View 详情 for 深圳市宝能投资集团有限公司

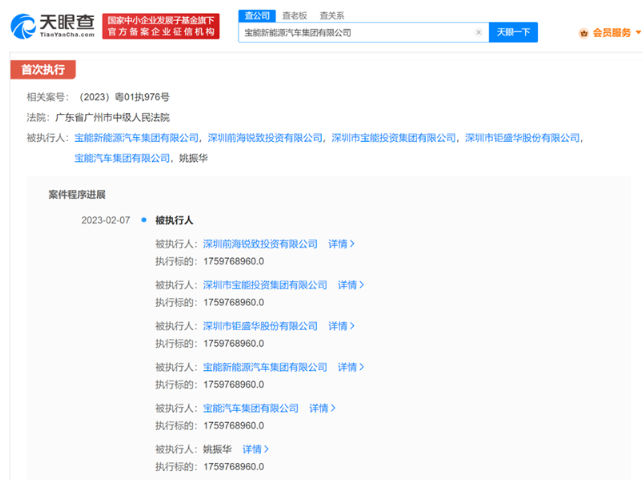coord(351,285)
